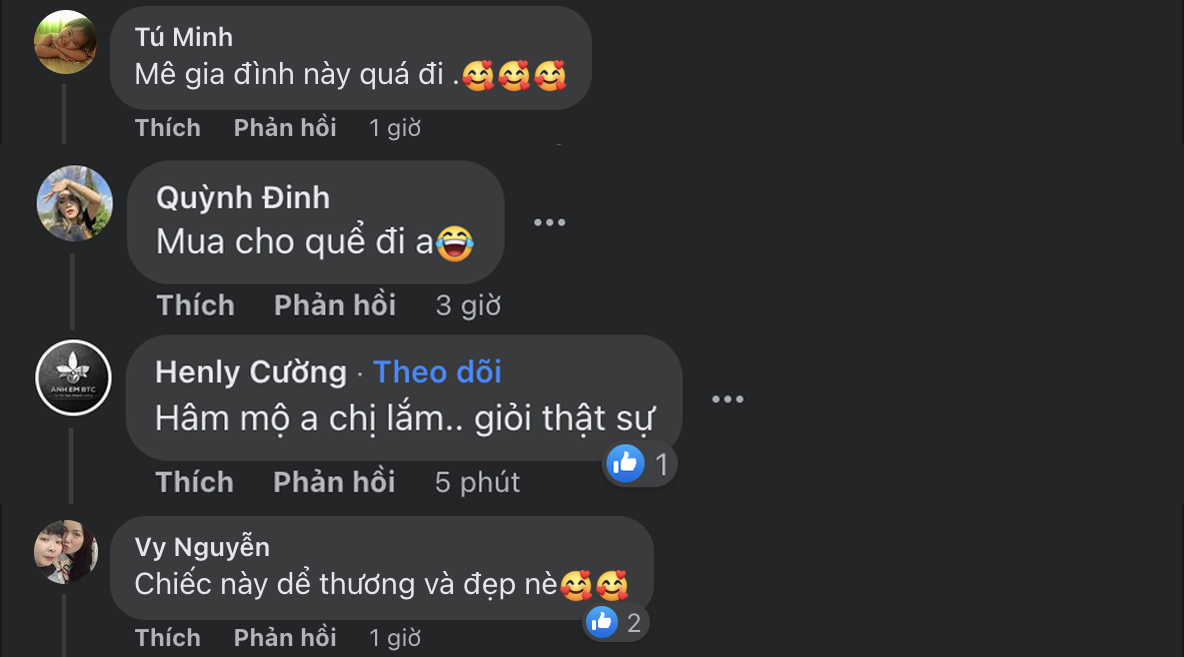1184x657 pixels.
Task: Reply to Tú Minh's comment with Phản hồi
Action: point(285,128)
